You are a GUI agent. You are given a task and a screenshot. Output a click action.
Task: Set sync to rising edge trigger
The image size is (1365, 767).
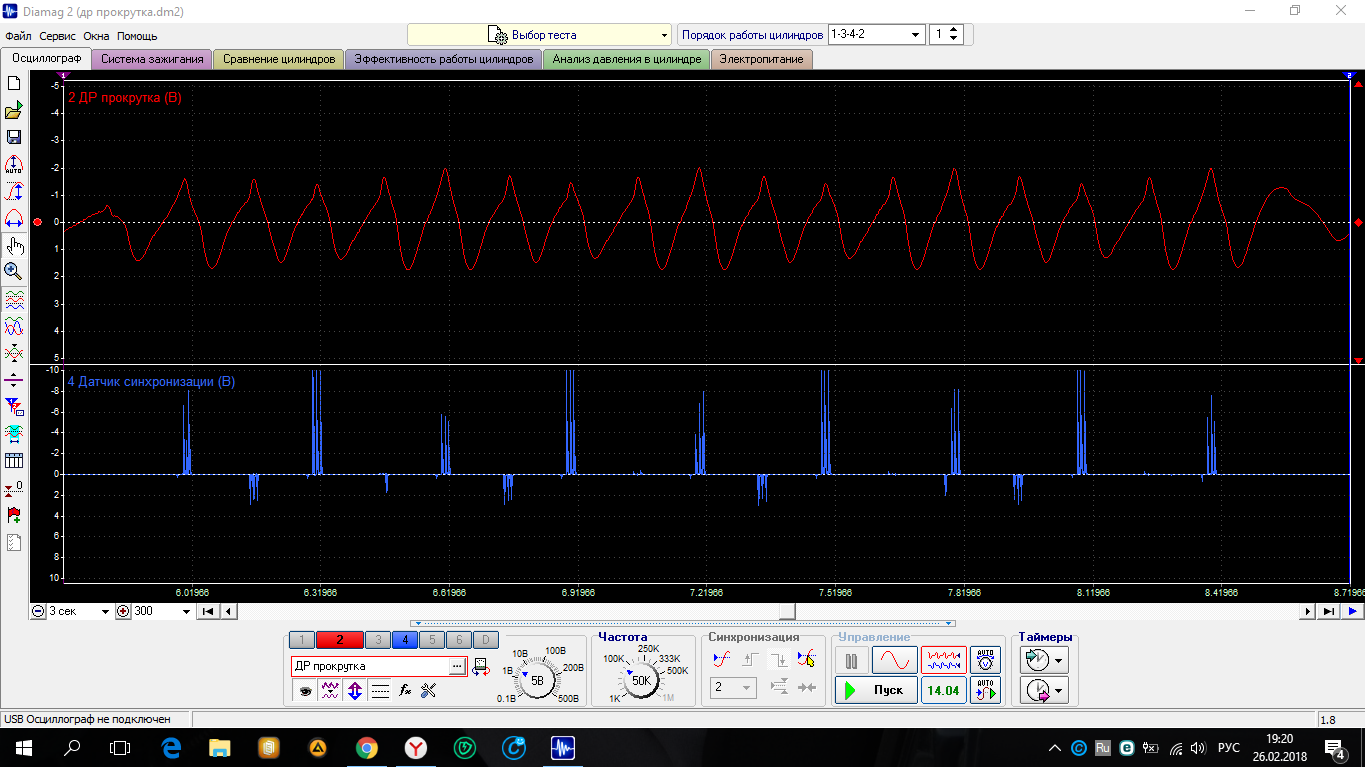coord(749,660)
